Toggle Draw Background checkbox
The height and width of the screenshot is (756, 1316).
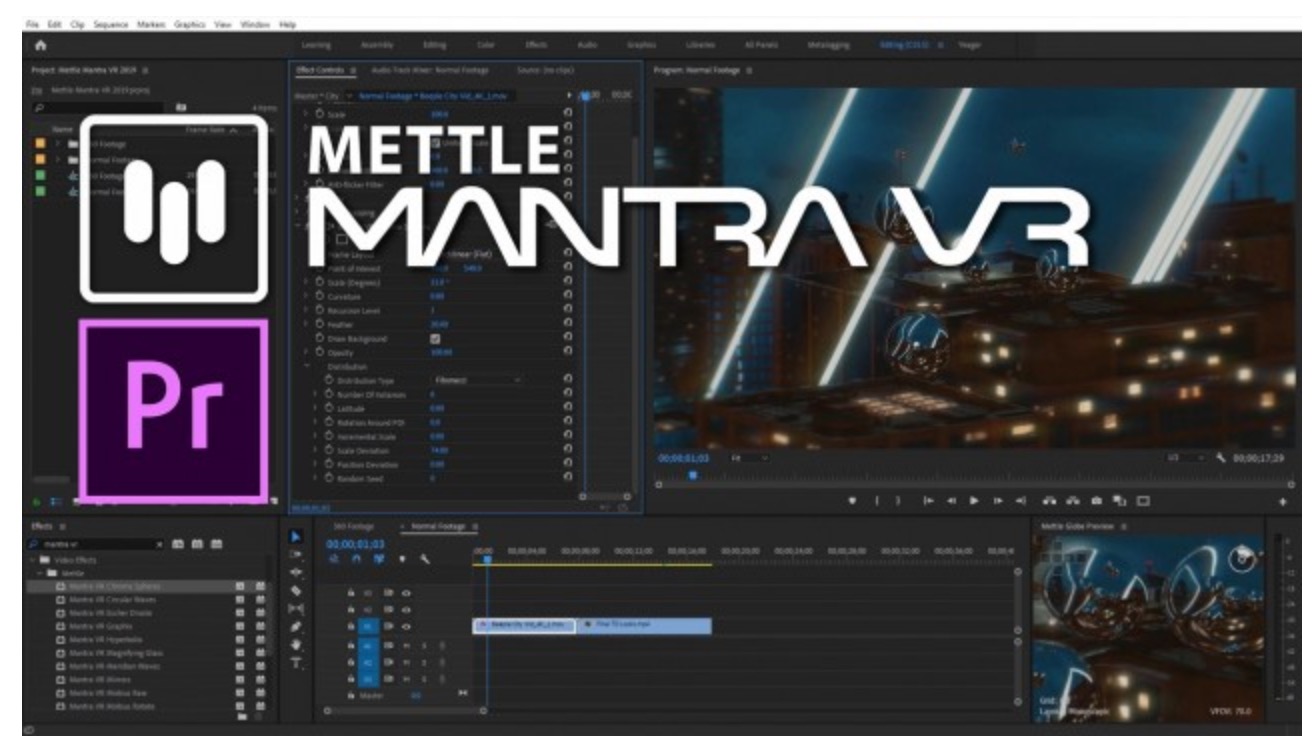tap(435, 339)
